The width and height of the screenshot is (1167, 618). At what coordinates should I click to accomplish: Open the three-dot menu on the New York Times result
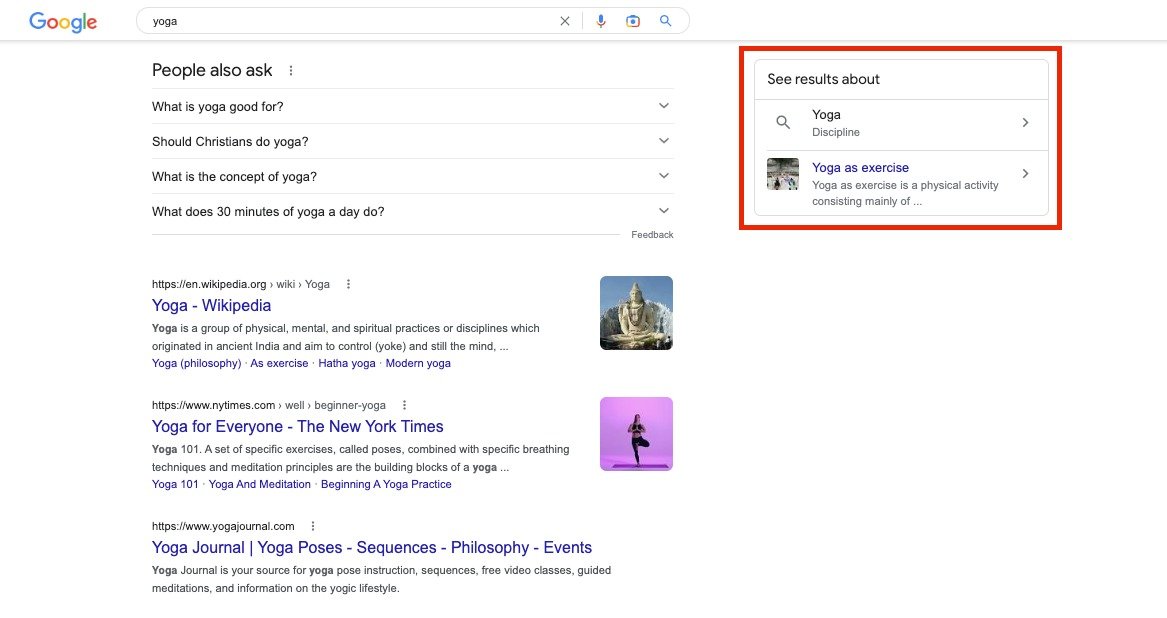click(x=404, y=405)
